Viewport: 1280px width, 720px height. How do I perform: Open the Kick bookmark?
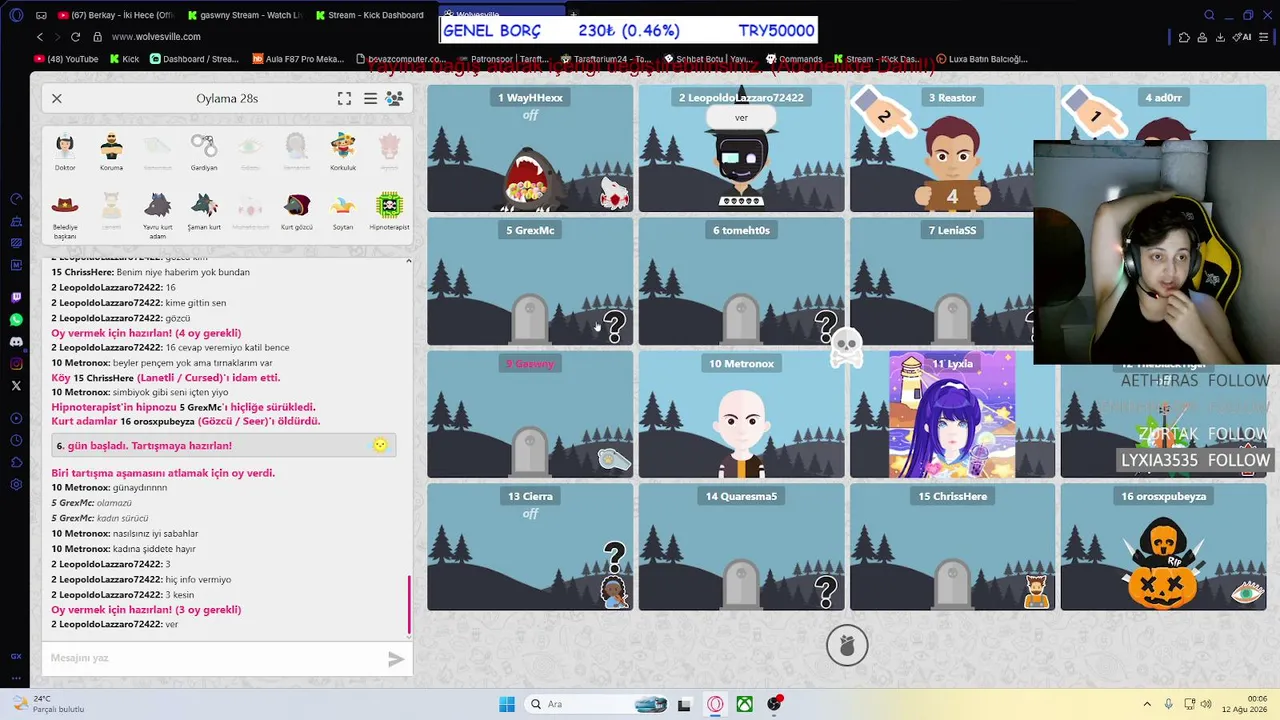[124, 59]
